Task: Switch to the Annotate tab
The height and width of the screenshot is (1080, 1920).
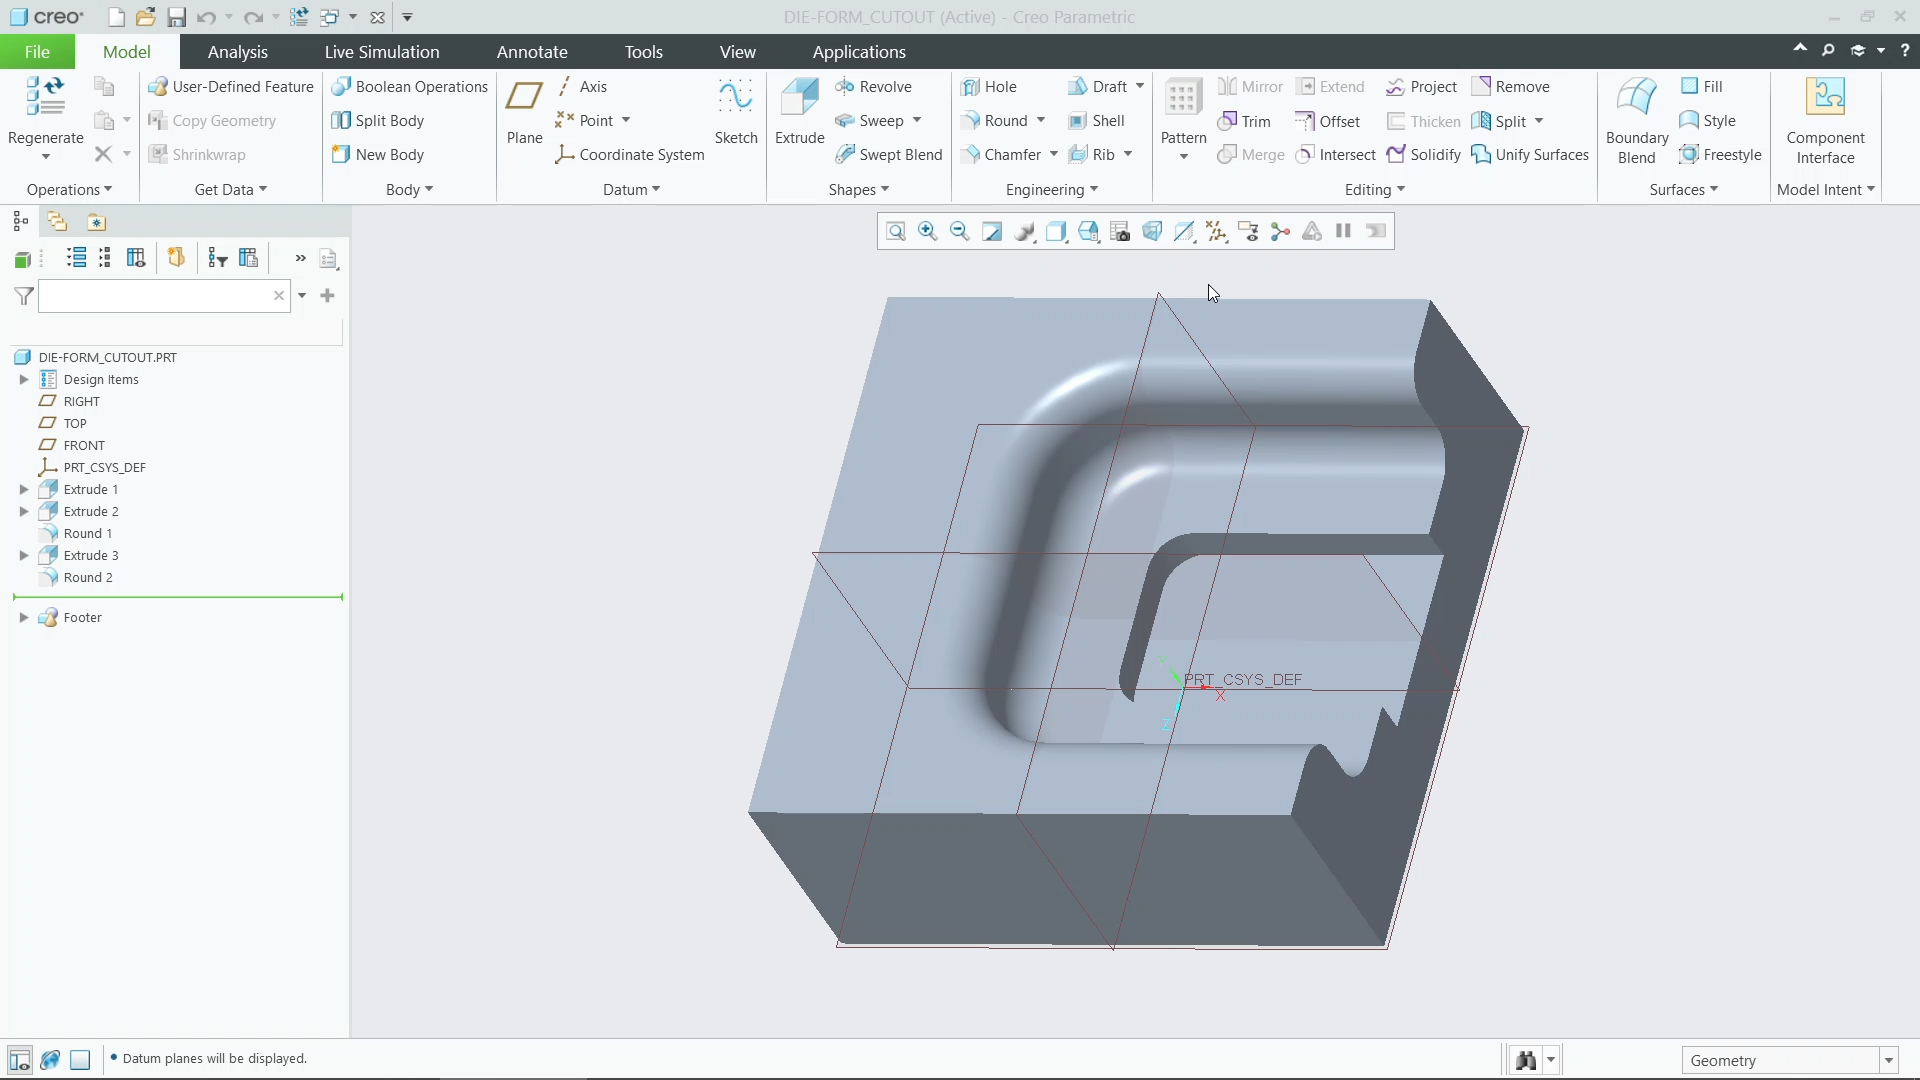Action: pos(532,52)
